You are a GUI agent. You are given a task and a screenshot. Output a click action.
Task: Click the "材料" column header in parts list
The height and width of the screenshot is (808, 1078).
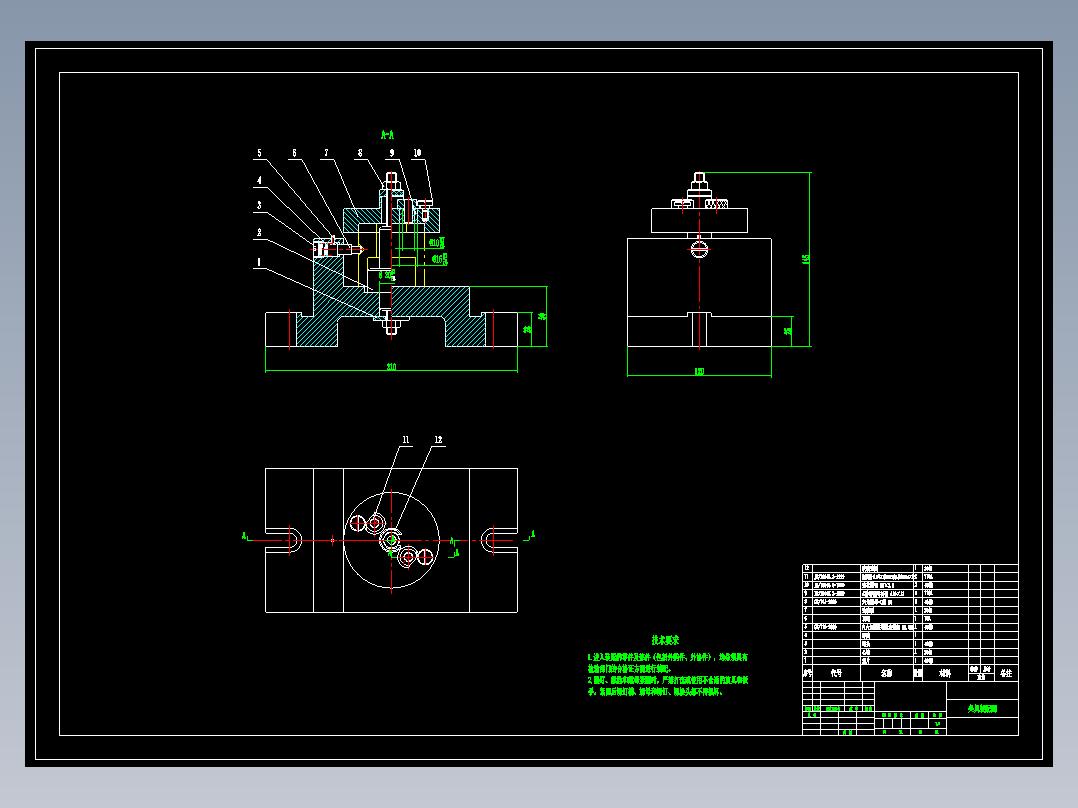(945, 673)
